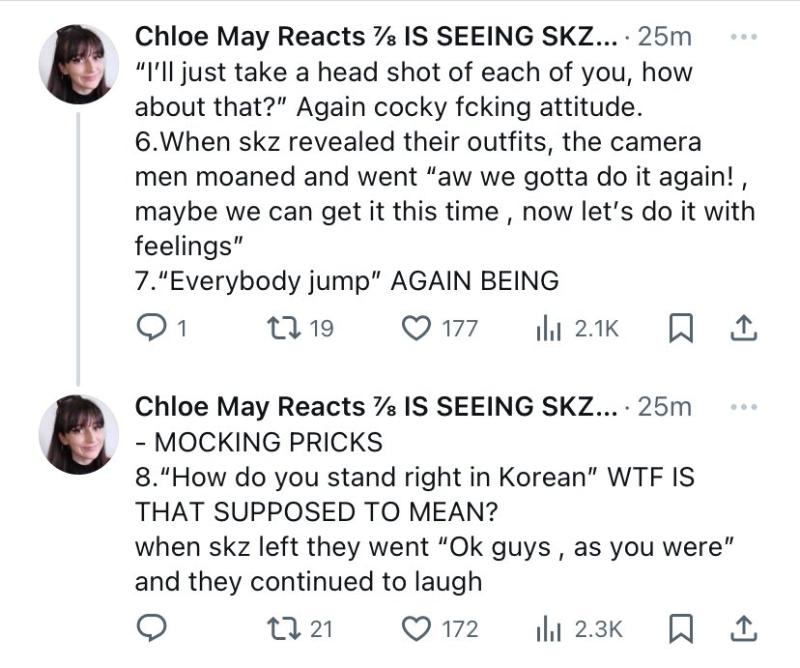Open Chloe May Reacts profile from second tweet
The height and width of the screenshot is (668, 800).
[250, 406]
